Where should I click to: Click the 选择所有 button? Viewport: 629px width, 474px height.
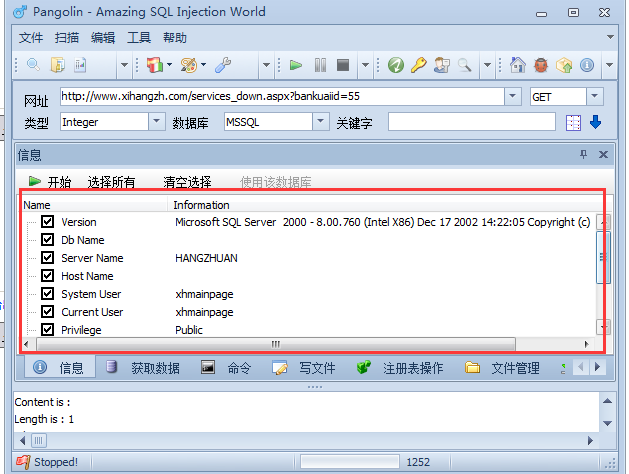(111, 182)
